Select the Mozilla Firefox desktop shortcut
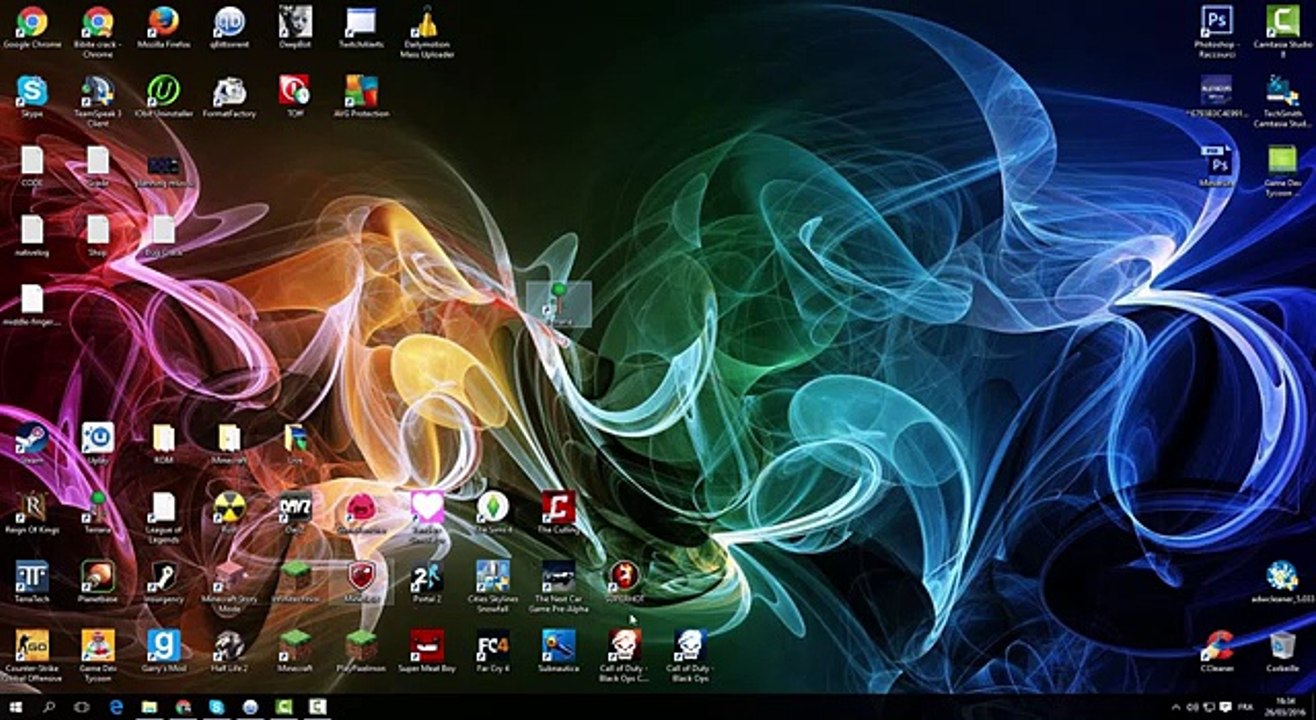This screenshot has width=1316, height=720. [x=163, y=29]
